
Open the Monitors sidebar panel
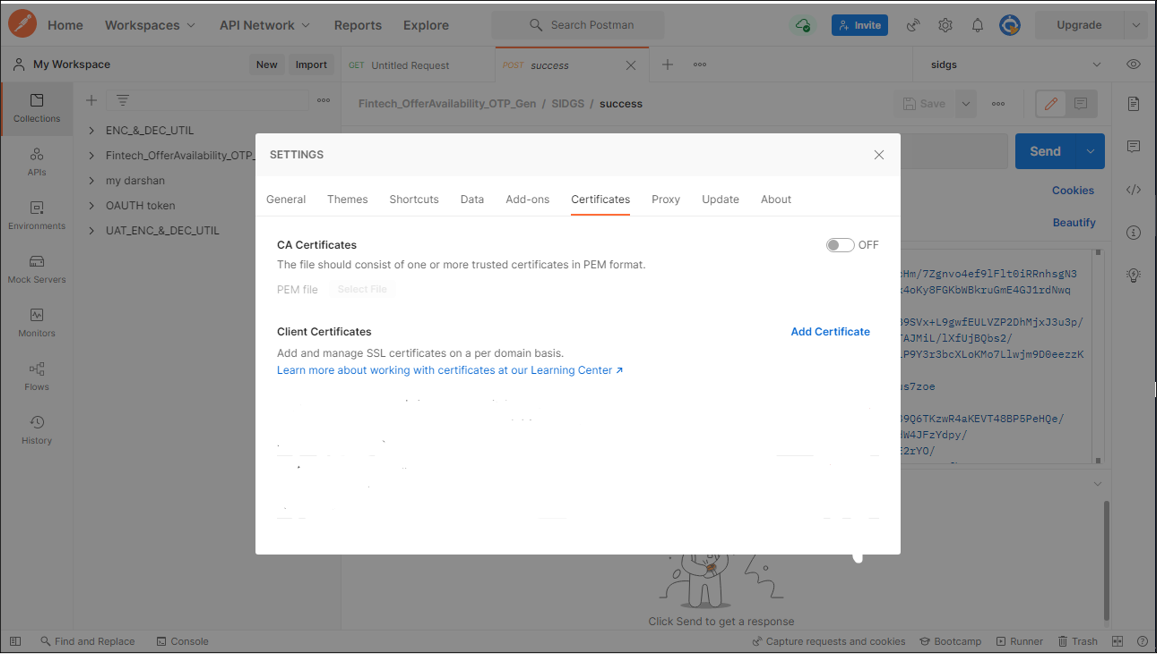coord(37,322)
